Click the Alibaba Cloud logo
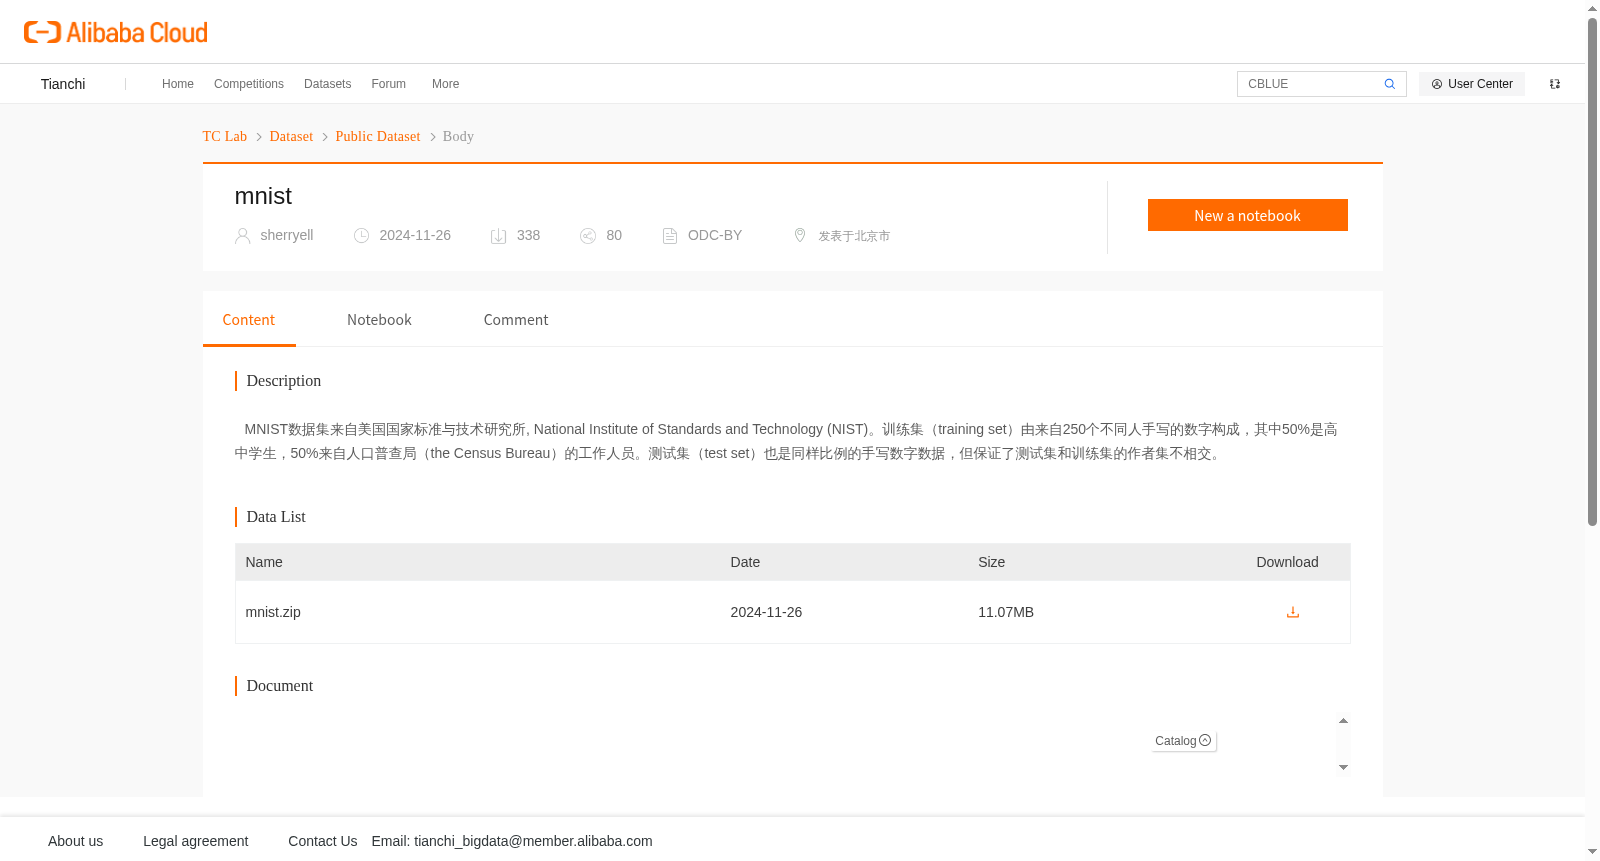This screenshot has width=1600, height=861. click(116, 33)
